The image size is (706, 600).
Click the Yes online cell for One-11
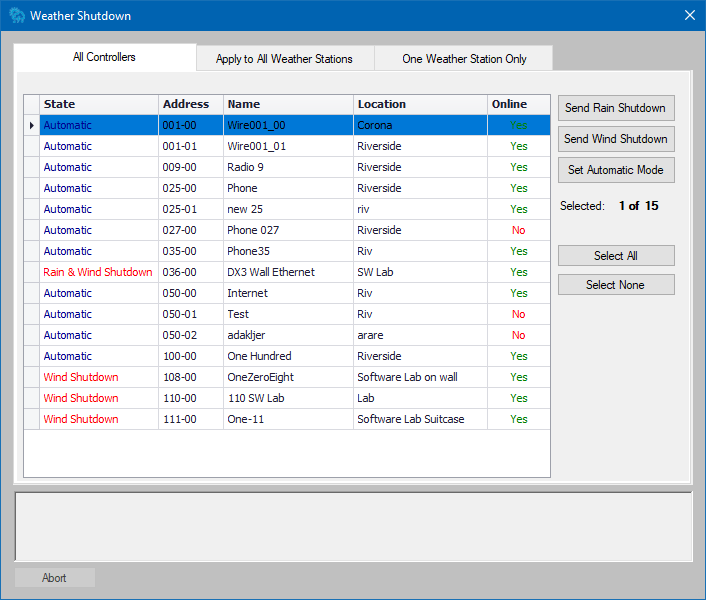click(519, 420)
